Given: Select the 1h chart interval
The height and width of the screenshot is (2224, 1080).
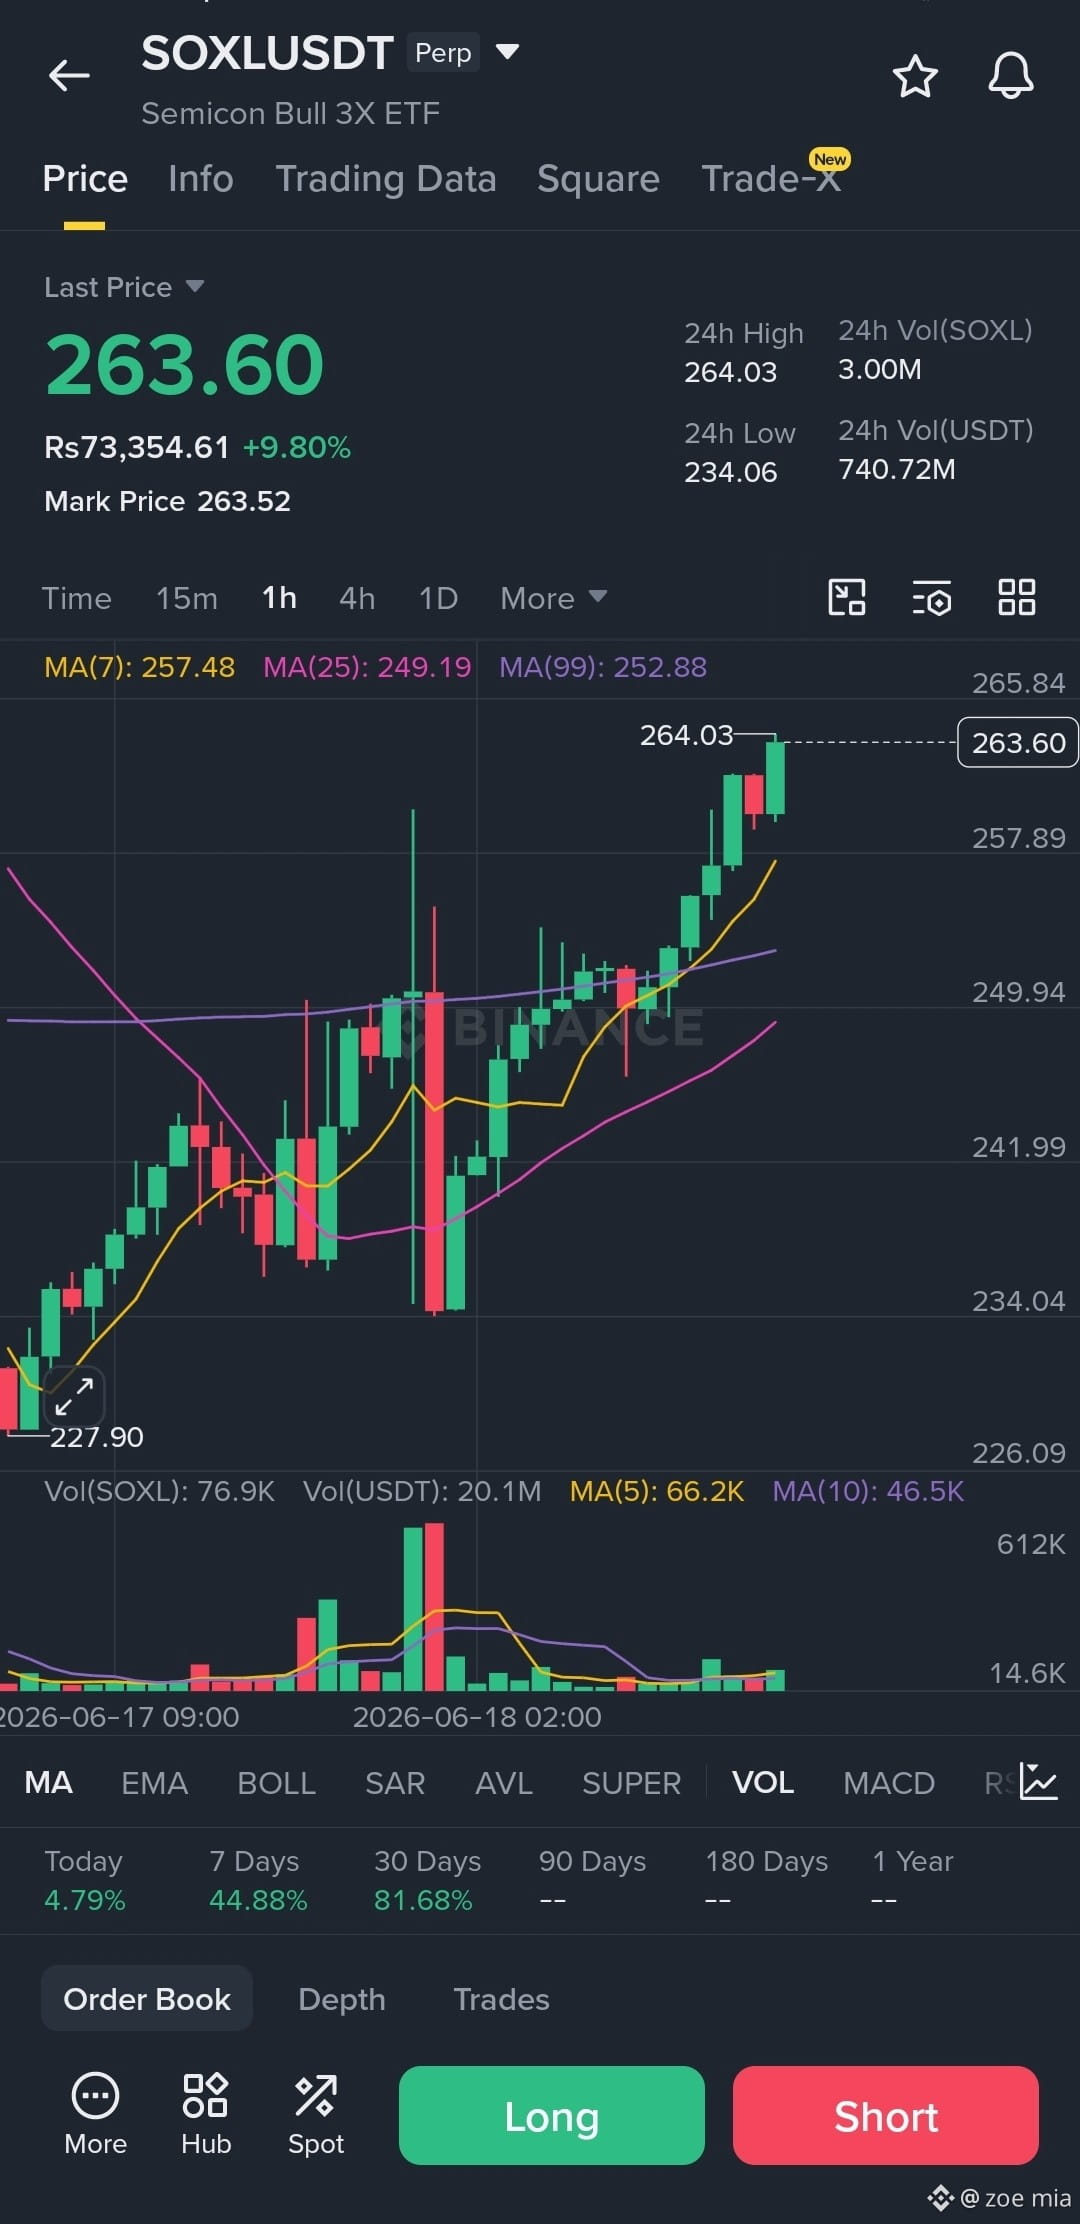Looking at the screenshot, I should click(x=279, y=598).
